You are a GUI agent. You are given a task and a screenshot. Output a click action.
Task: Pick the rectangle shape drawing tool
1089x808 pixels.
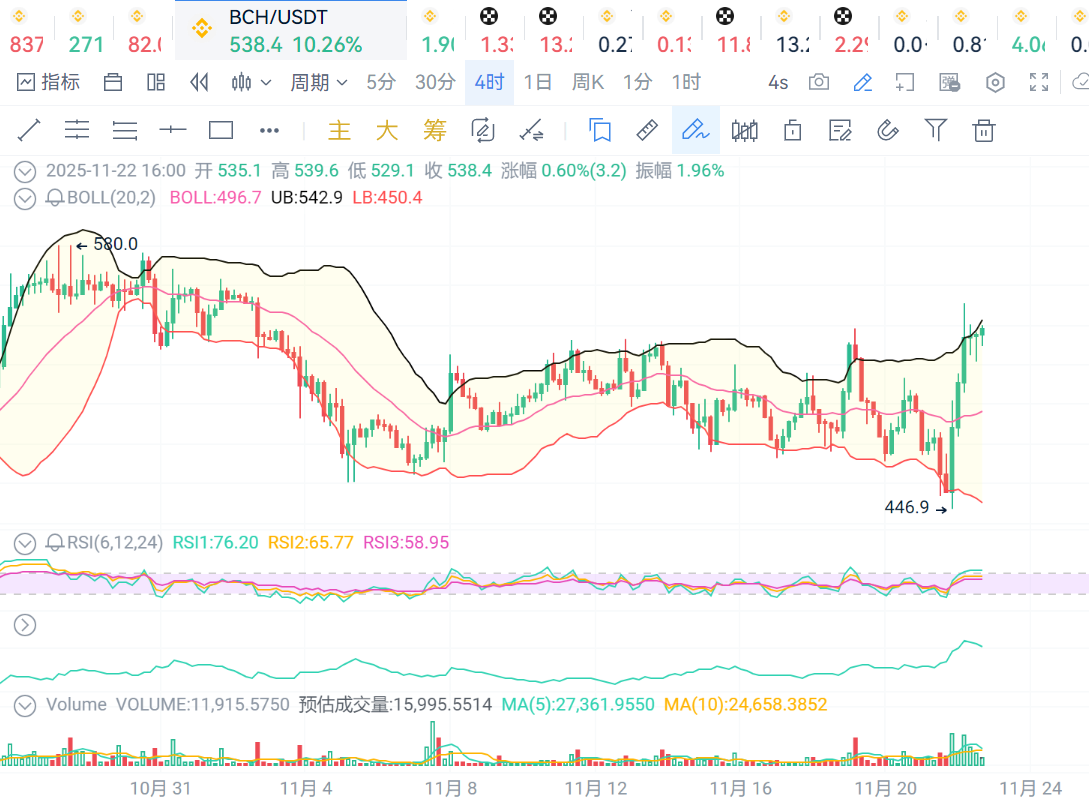point(220,130)
